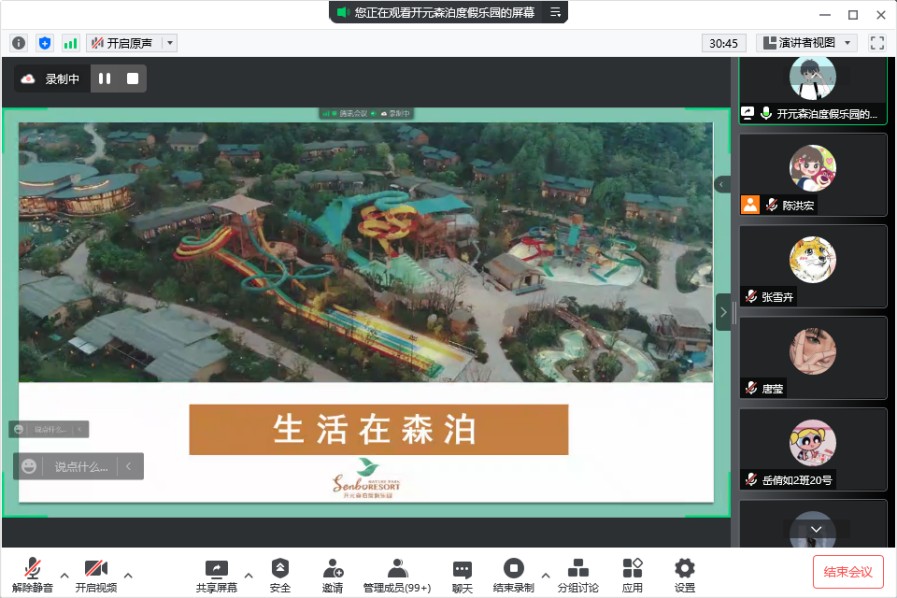Expand arrow next to 共享屏幕

pyautogui.click(x=248, y=575)
